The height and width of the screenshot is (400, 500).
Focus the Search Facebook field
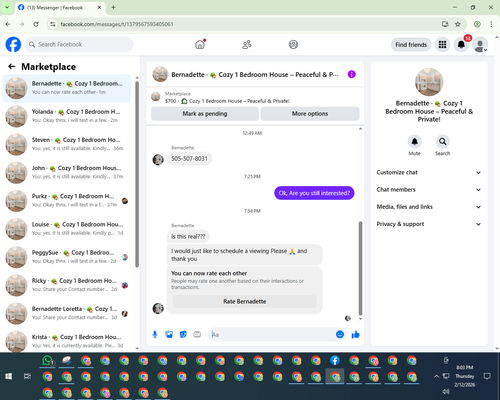click(79, 44)
